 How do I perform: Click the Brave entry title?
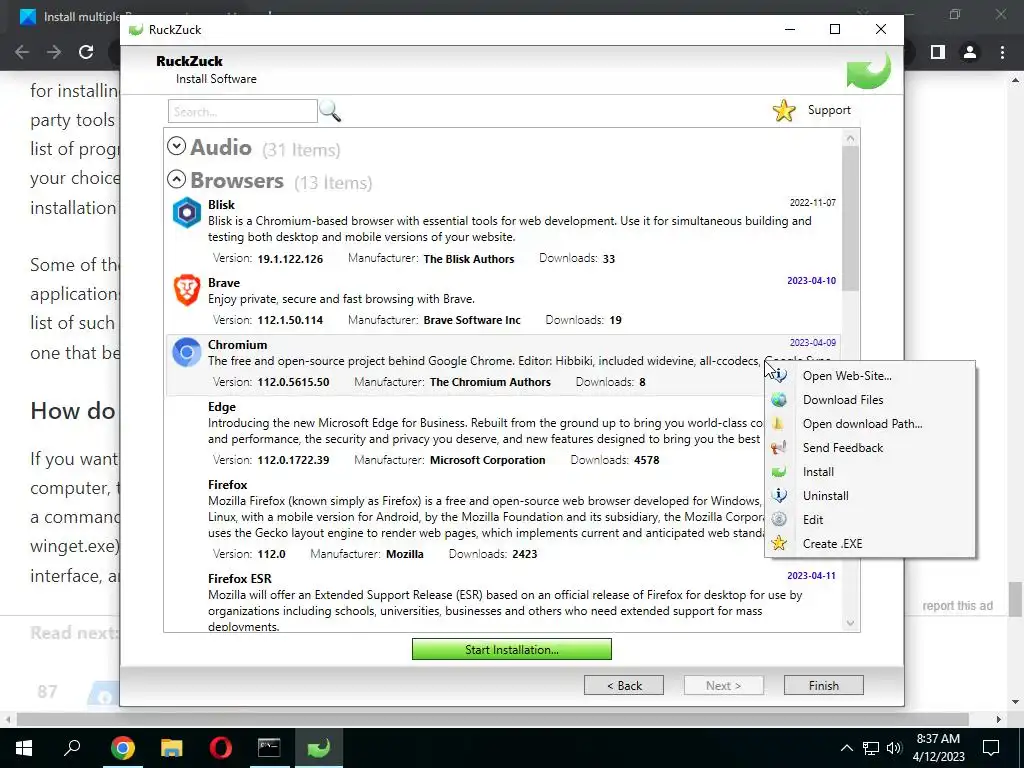tap(224, 283)
